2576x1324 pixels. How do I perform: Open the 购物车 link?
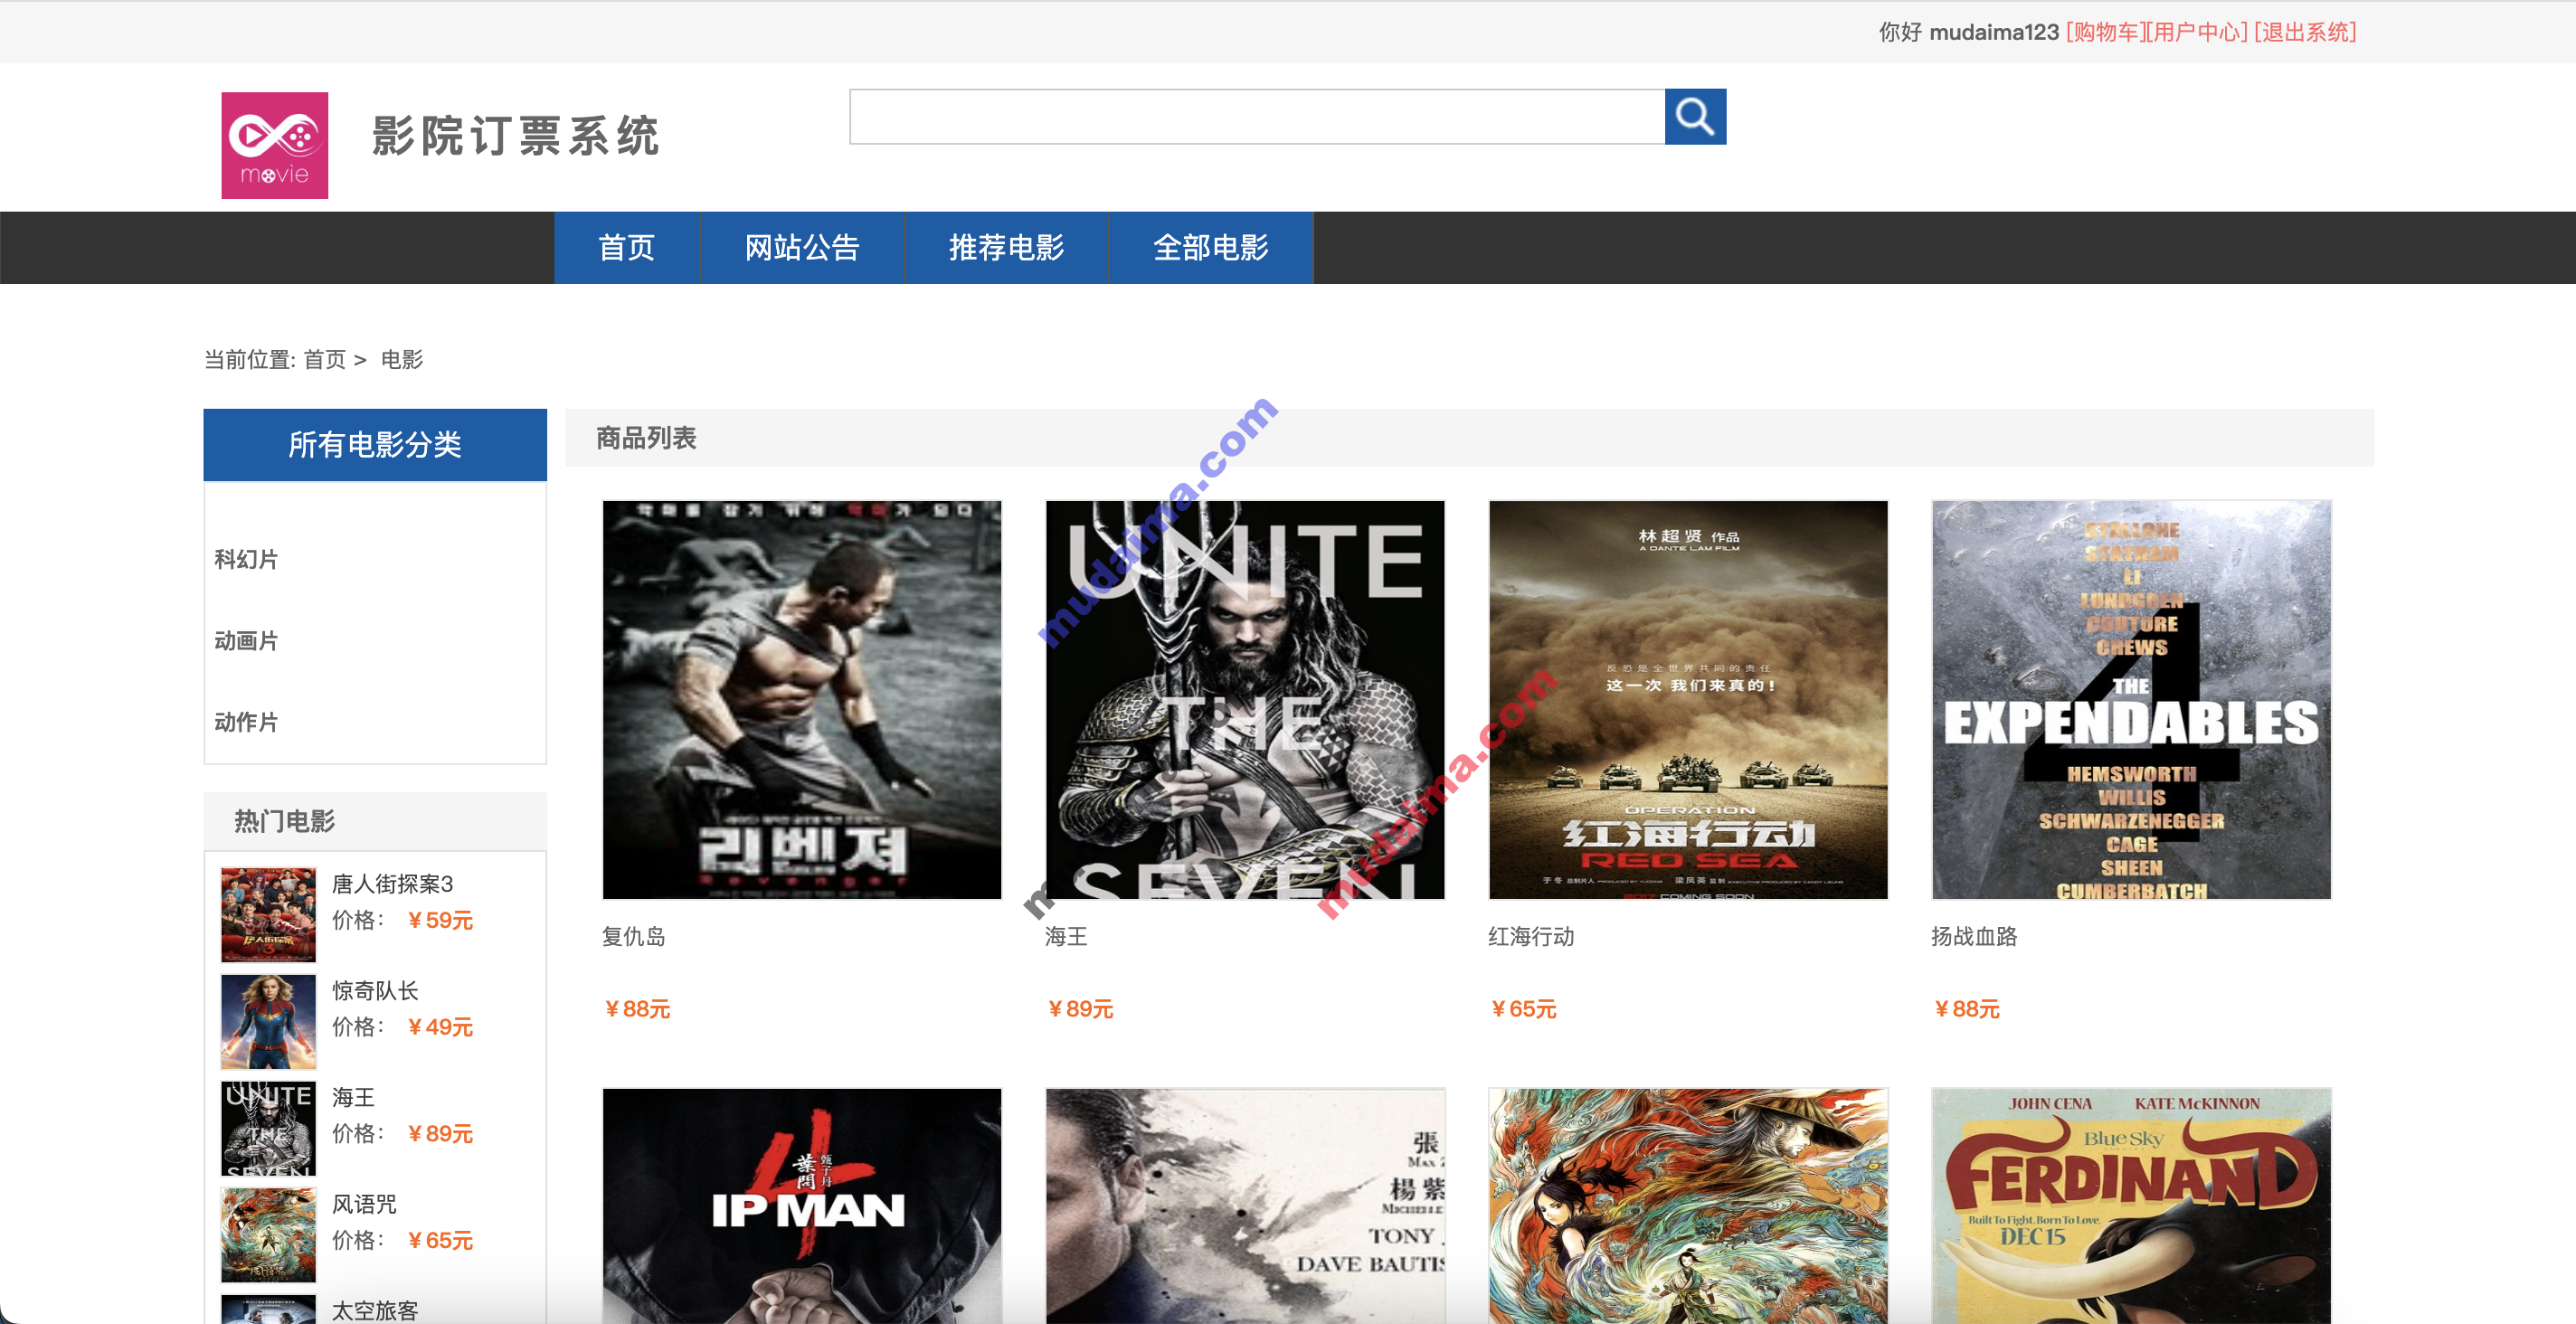click(x=2105, y=32)
